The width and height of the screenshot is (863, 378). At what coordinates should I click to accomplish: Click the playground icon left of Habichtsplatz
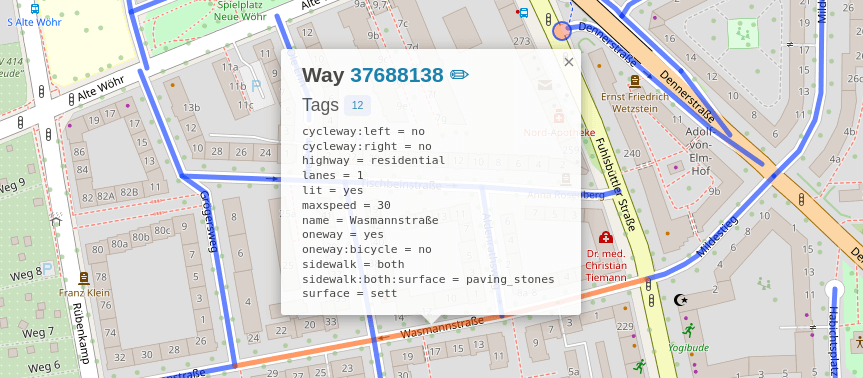(763, 283)
